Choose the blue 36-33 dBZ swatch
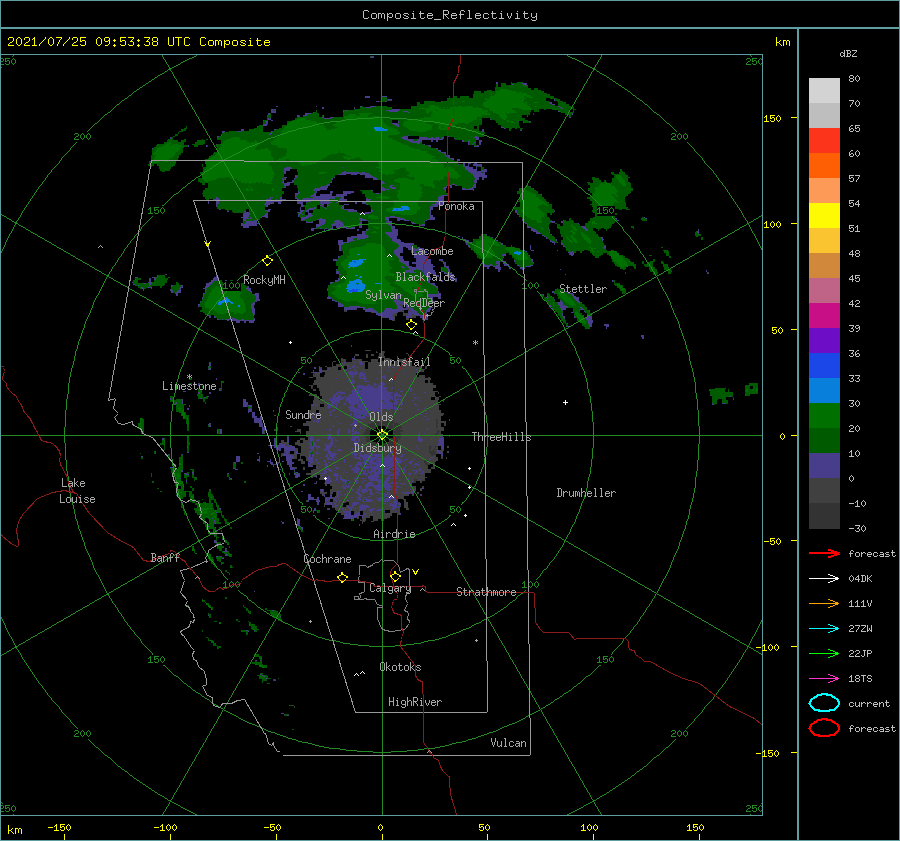 point(824,365)
